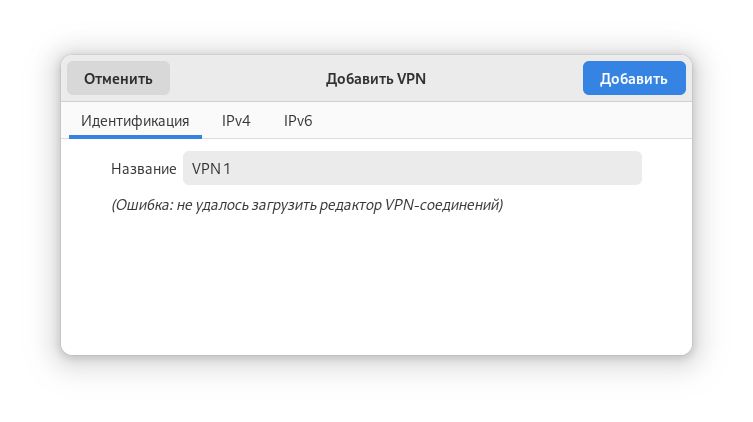Click header bar between Отменить and title
This screenshot has height=422, width=753.
[x=245, y=79]
